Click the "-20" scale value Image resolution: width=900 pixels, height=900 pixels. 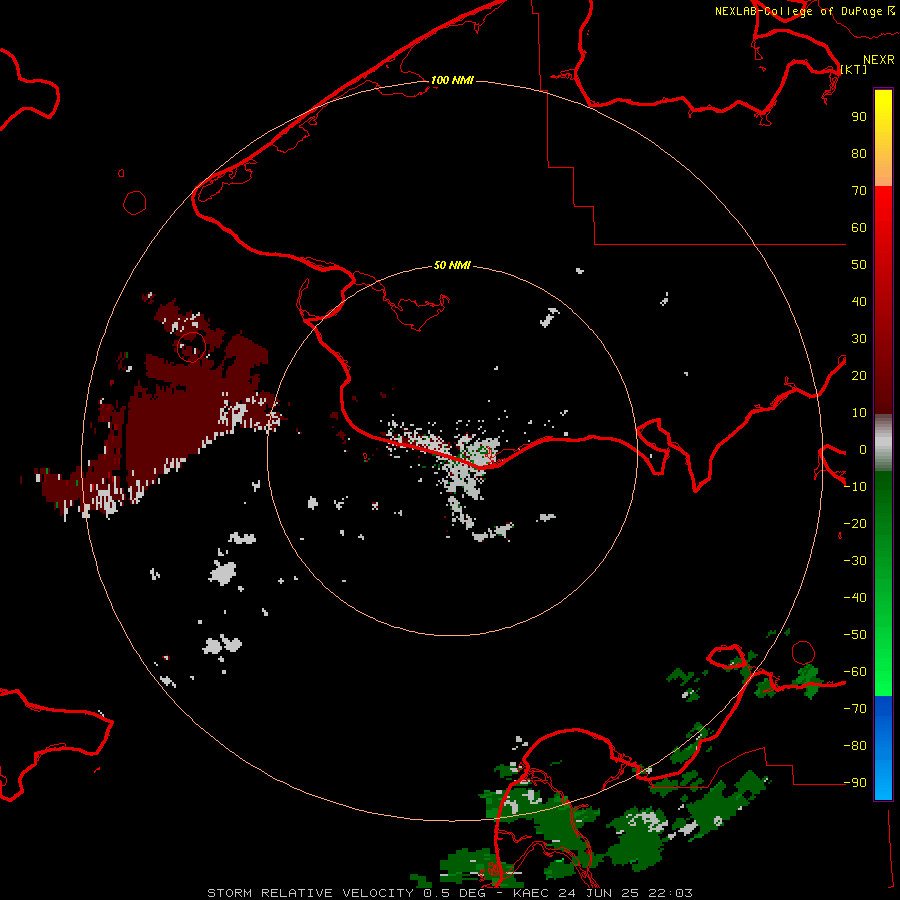[x=855, y=523]
